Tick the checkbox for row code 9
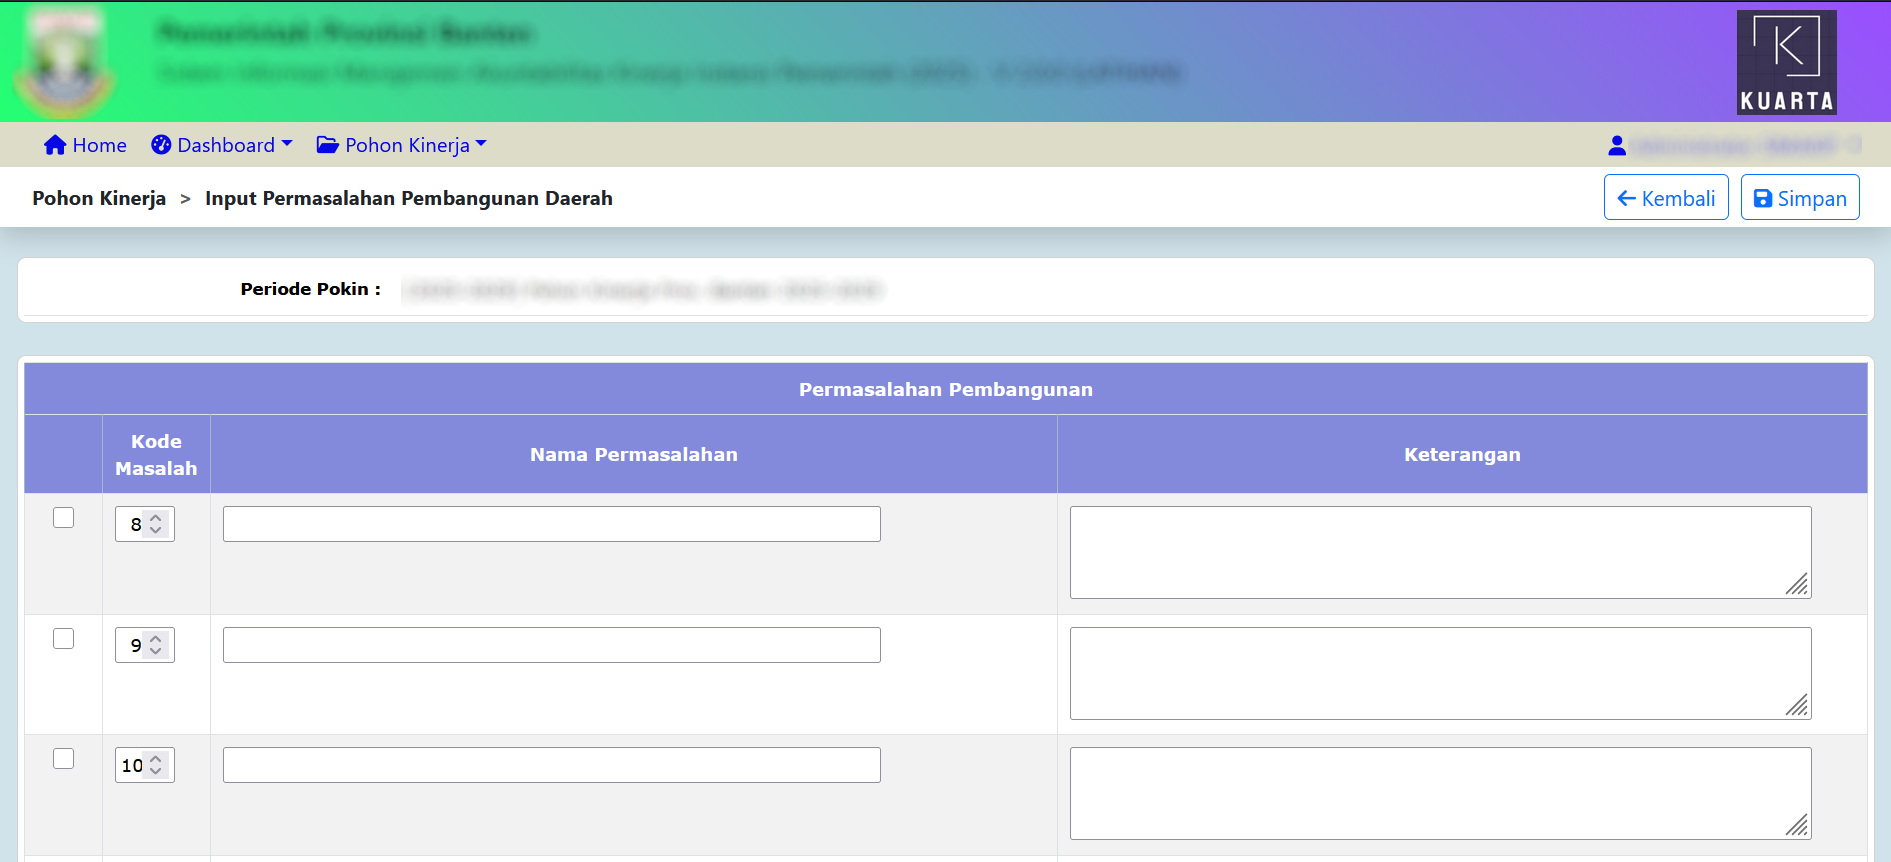The height and width of the screenshot is (862, 1891). point(64,639)
